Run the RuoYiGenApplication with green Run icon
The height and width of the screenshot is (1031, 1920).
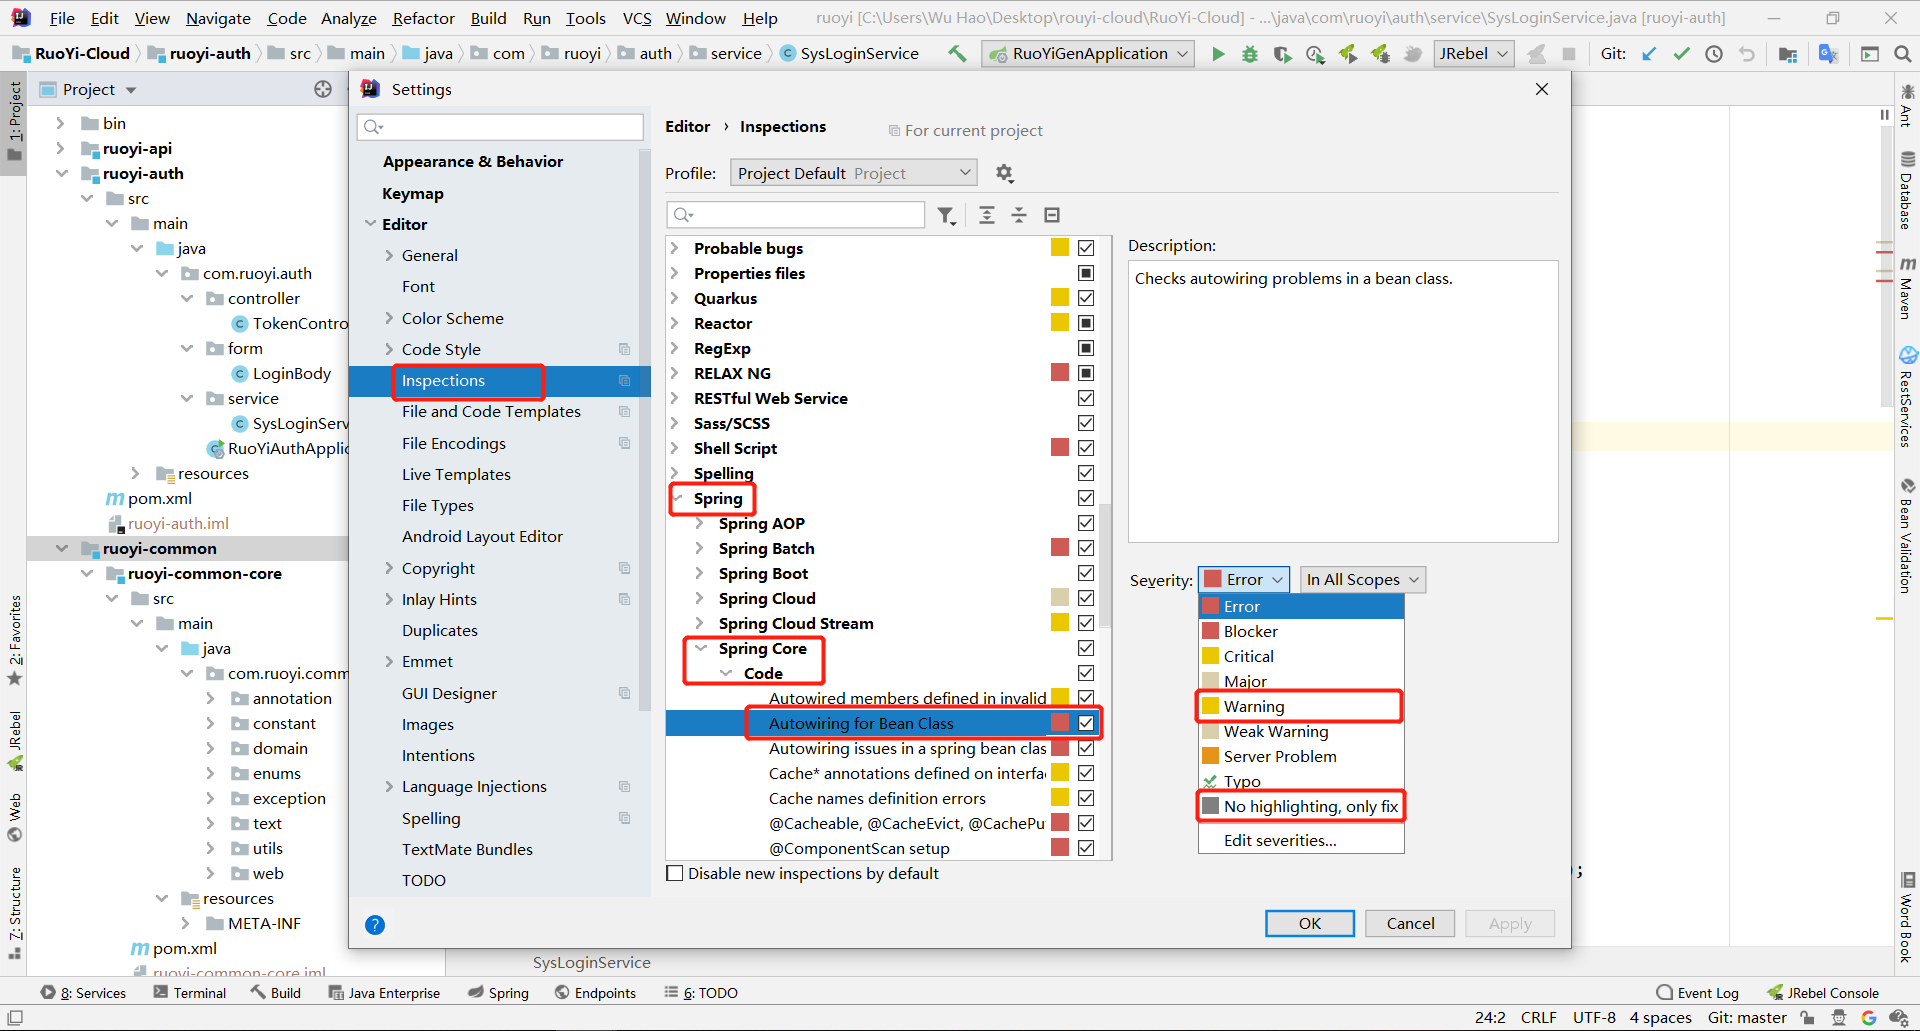(1218, 54)
